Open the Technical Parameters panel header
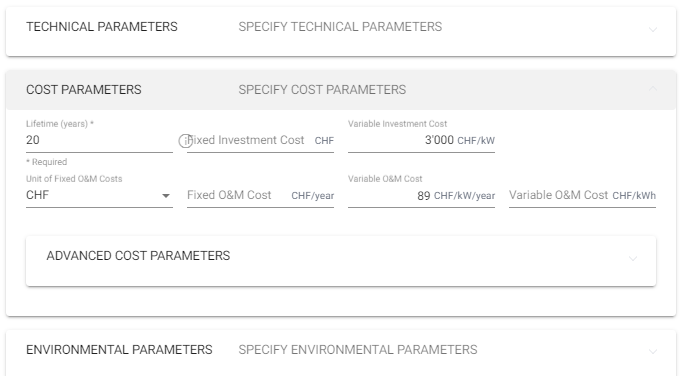Image resolution: width=694 pixels, height=376 pixels. [341, 31]
